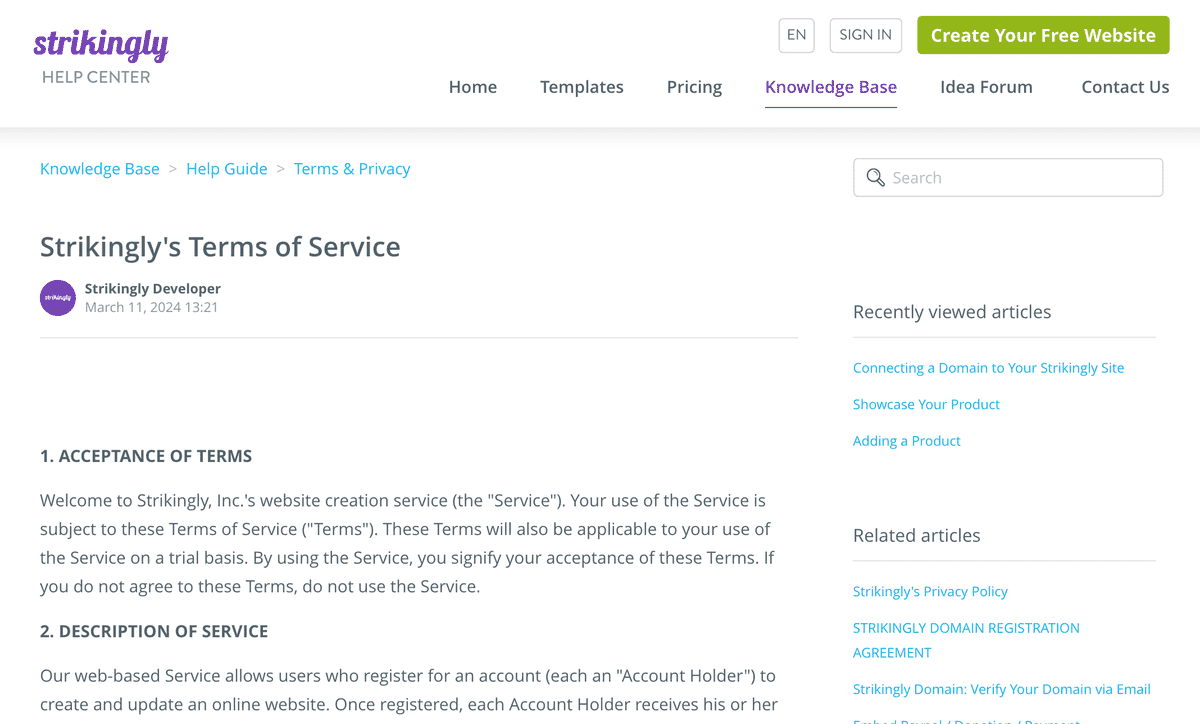This screenshot has width=1200, height=724.
Task: Open Strikingly's Privacy Policy link
Action: click(930, 591)
